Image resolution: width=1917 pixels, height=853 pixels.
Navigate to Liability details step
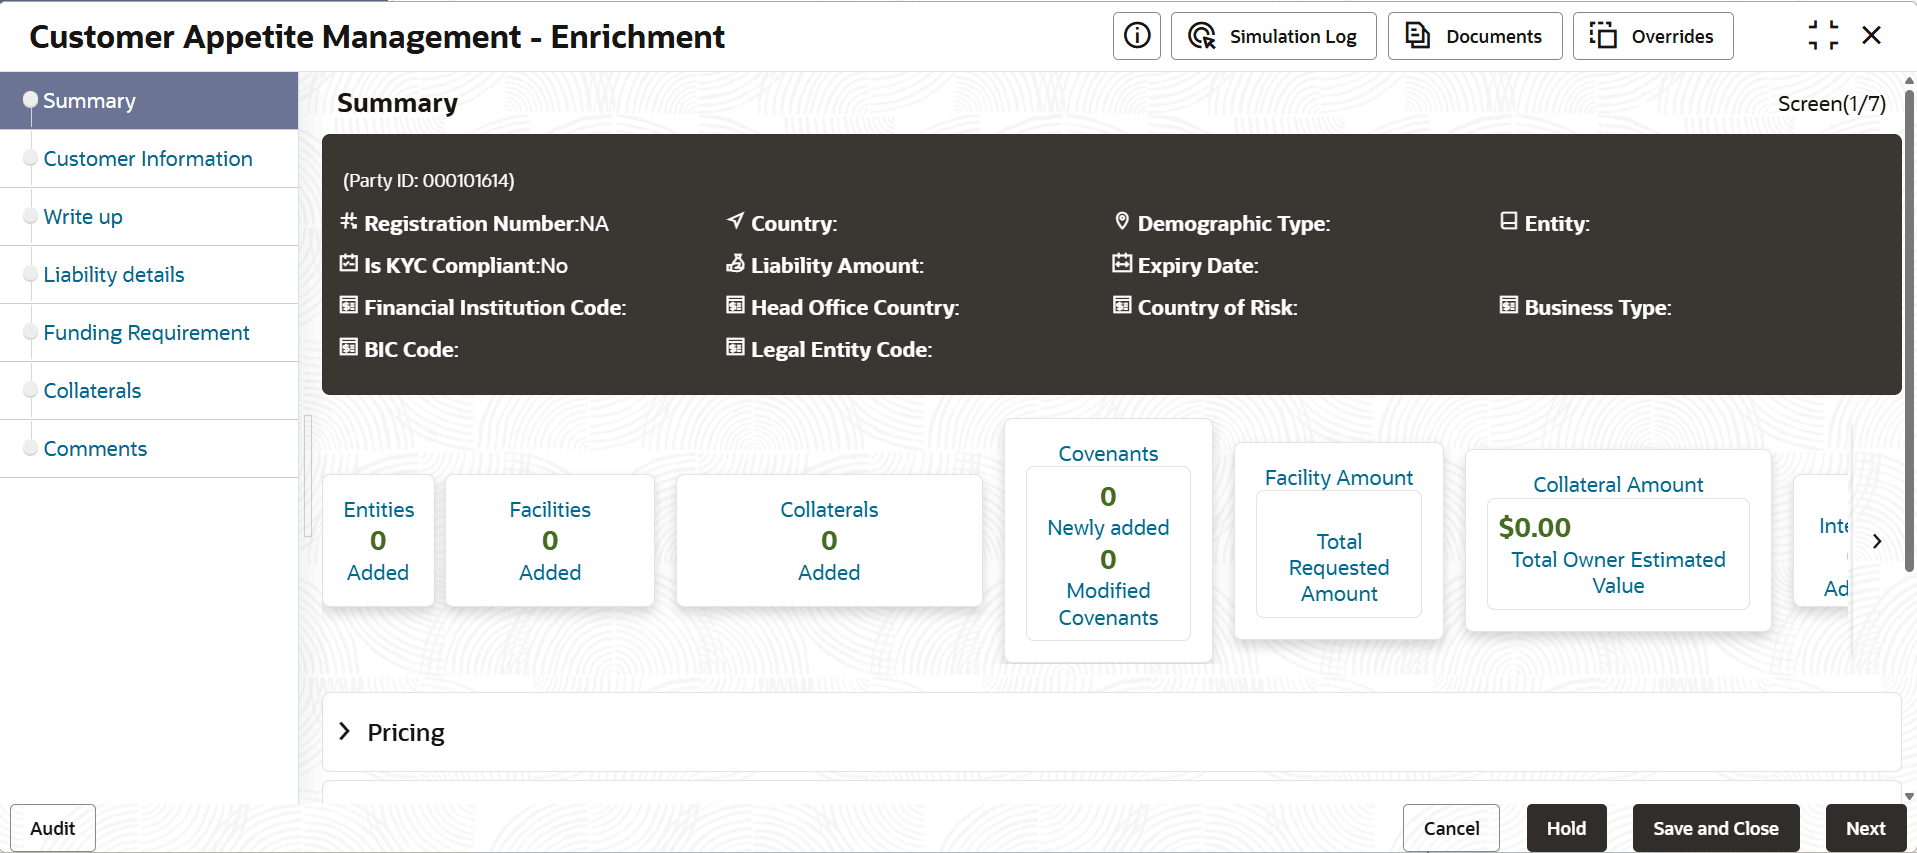click(149, 275)
